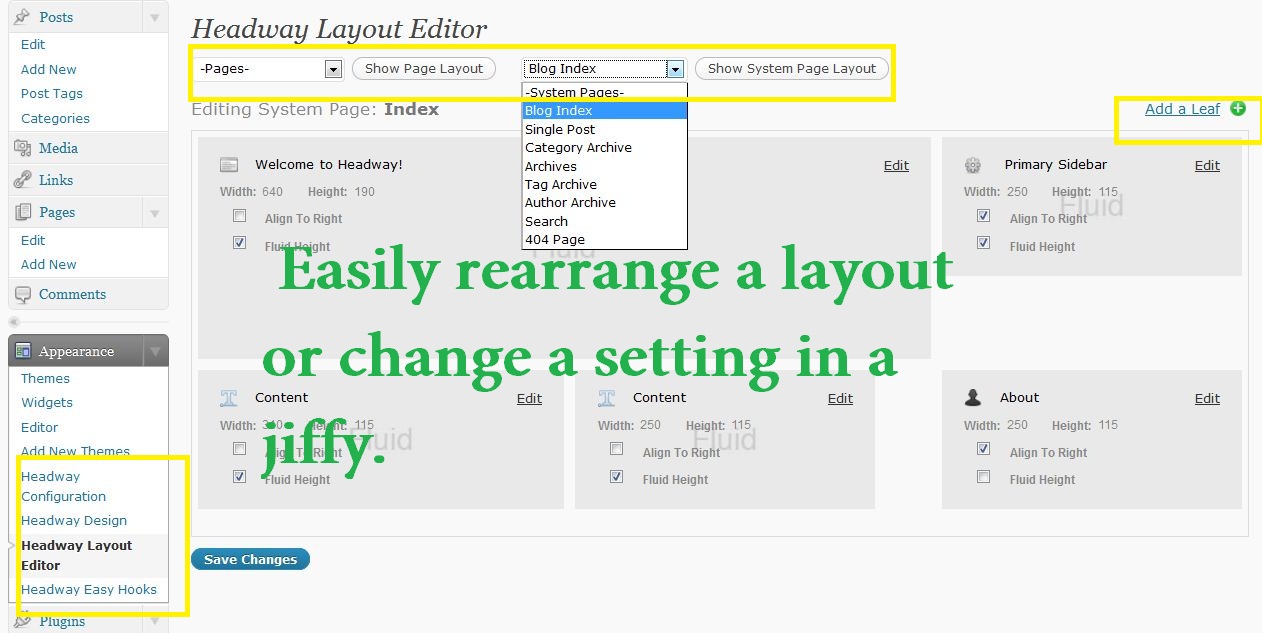Collapse the Appearance menu arrow
This screenshot has width=1262, height=633.
pyautogui.click(x=154, y=351)
